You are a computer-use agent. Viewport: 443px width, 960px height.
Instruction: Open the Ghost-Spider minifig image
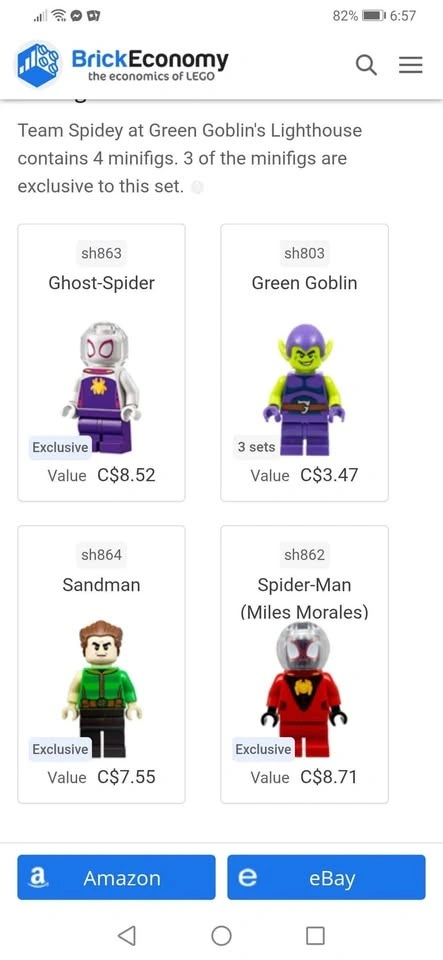tap(102, 388)
